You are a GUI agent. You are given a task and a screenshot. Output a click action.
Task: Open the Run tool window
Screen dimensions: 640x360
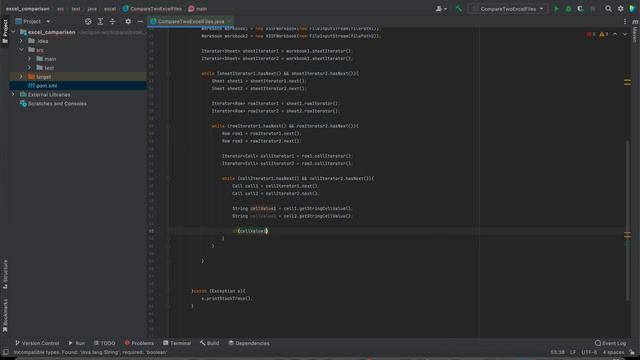coord(76,343)
